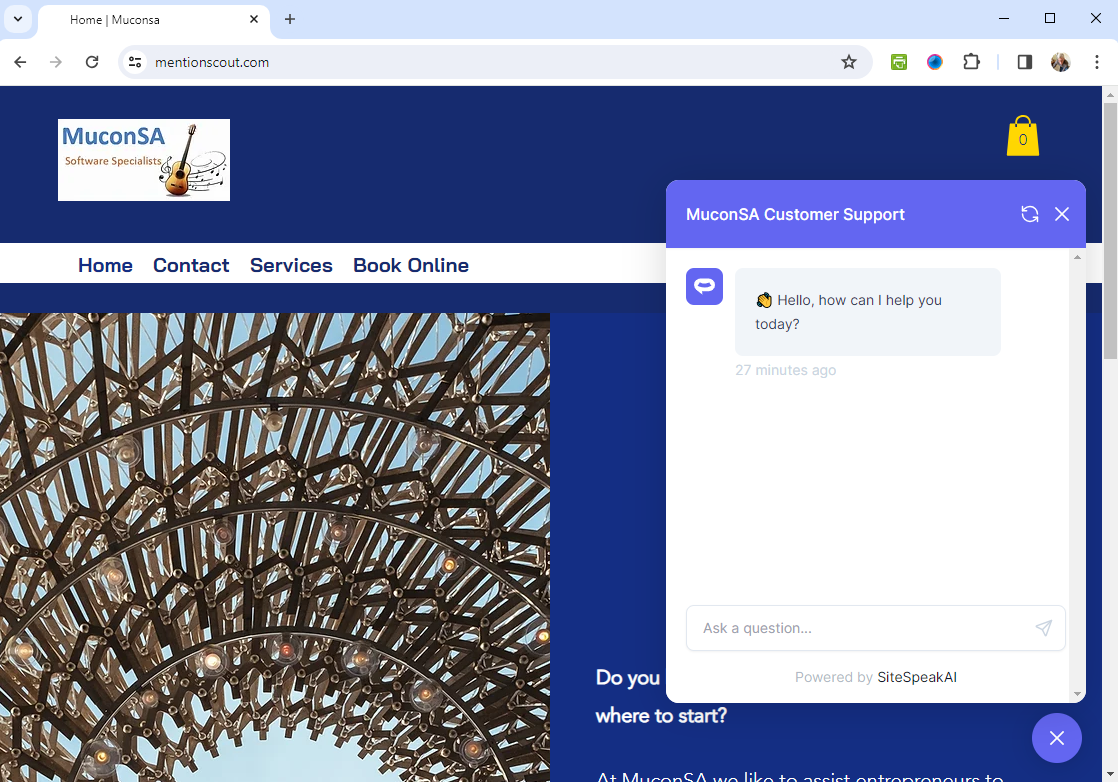Bookmark this page with the star icon

point(849,62)
